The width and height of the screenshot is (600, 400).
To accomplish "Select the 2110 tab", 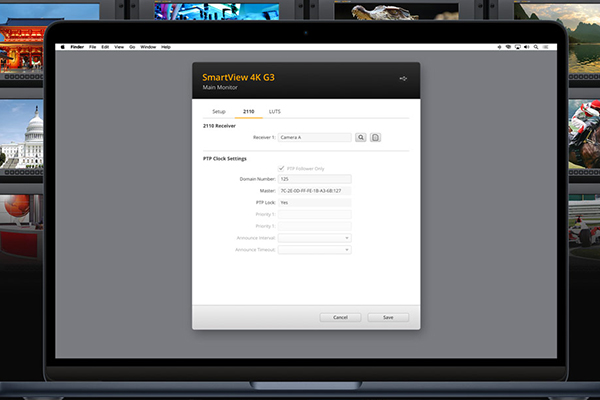I will click(x=247, y=111).
